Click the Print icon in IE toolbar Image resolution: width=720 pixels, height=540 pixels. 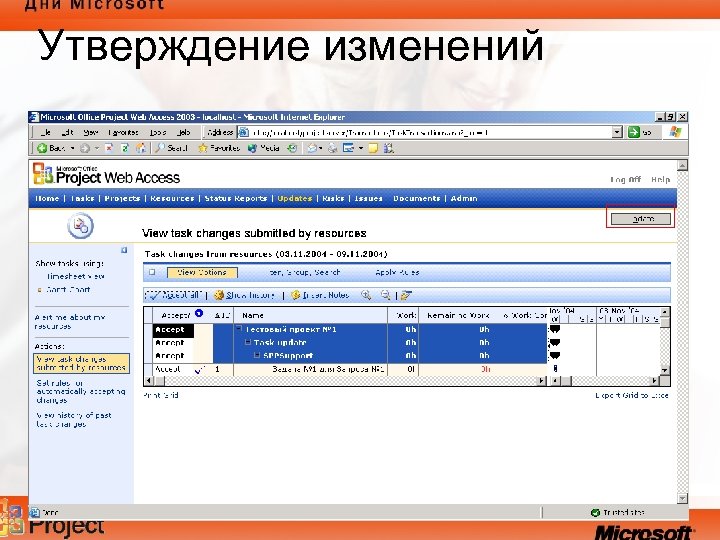tap(333, 148)
